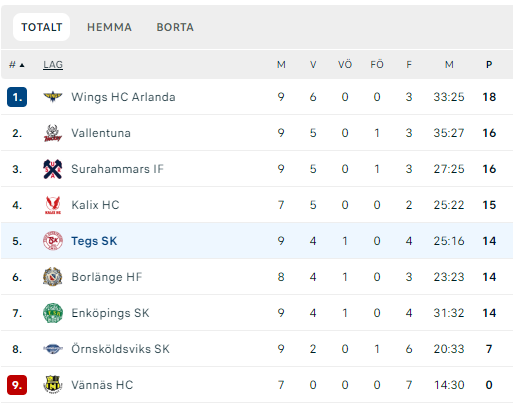Click the Vännäs HC yellow-black crest
This screenshot has width=513, height=407.
tap(53, 385)
